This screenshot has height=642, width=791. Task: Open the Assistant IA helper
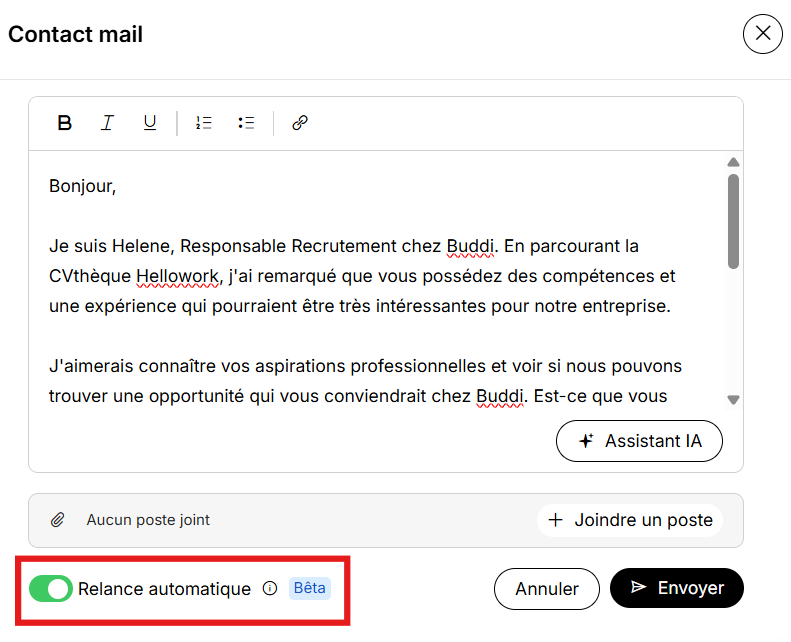pyautogui.click(x=639, y=441)
